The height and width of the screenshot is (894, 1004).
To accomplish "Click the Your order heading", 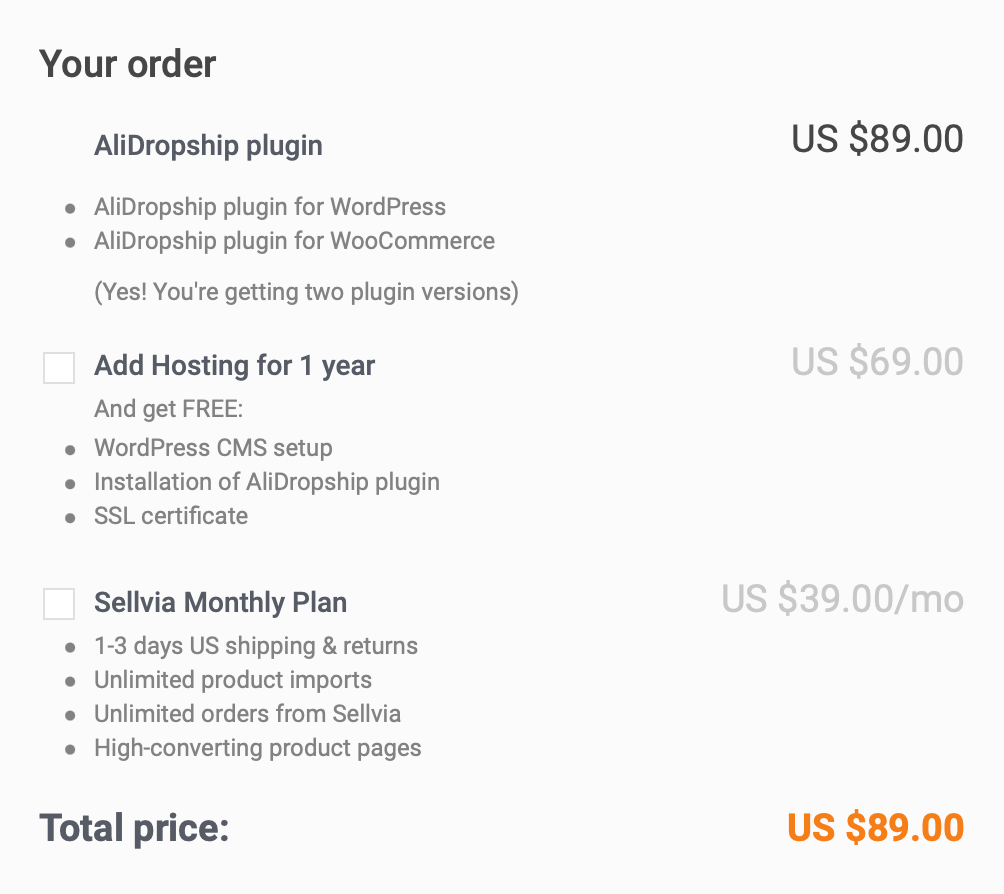I will click(x=126, y=63).
